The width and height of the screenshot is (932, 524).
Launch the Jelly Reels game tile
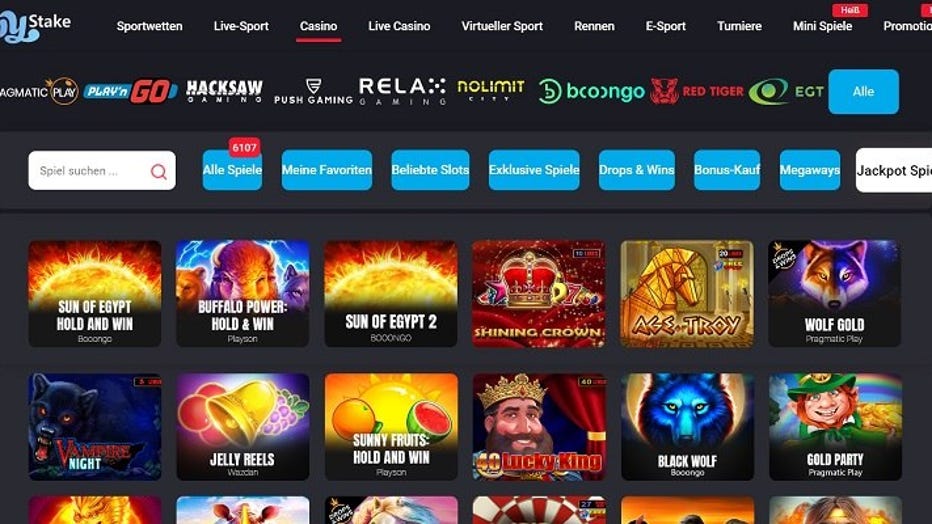pyautogui.click(x=243, y=427)
